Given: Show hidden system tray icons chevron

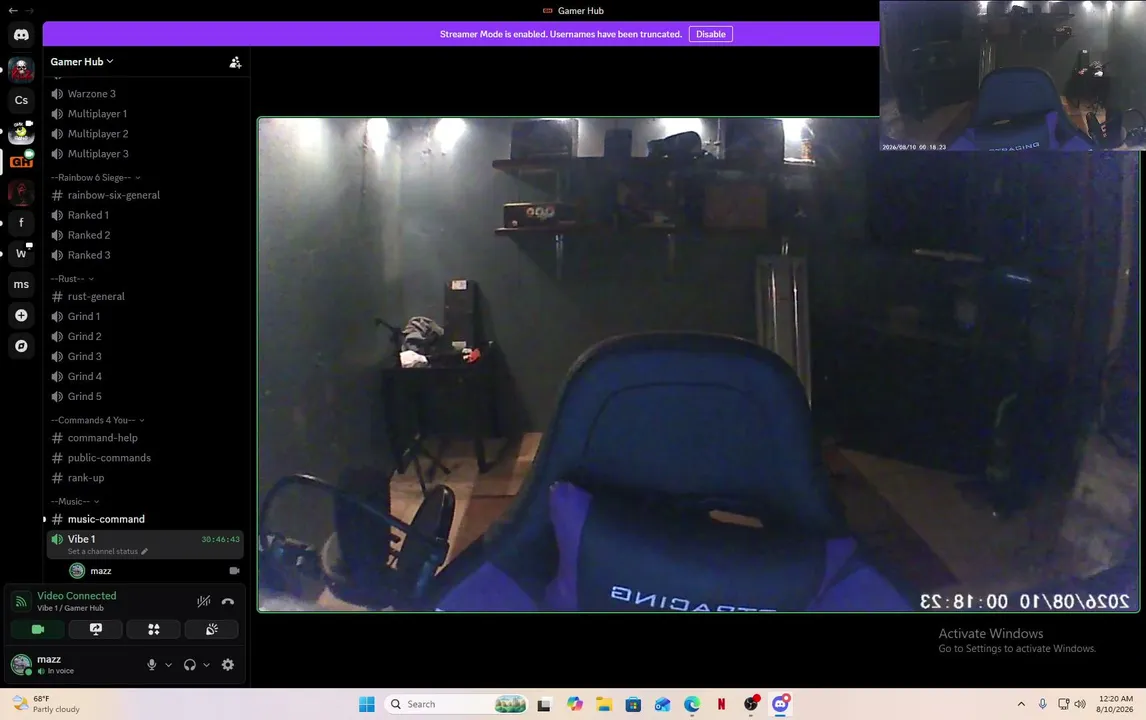Looking at the screenshot, I should pos(1021,704).
